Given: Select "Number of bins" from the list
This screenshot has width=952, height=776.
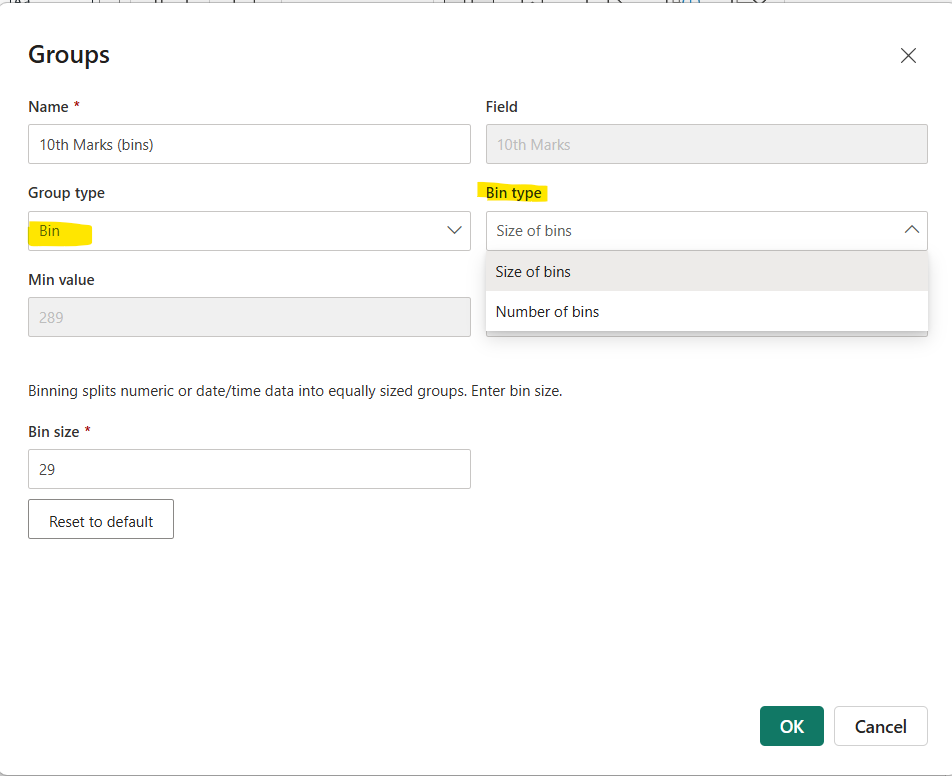Looking at the screenshot, I should click(547, 311).
